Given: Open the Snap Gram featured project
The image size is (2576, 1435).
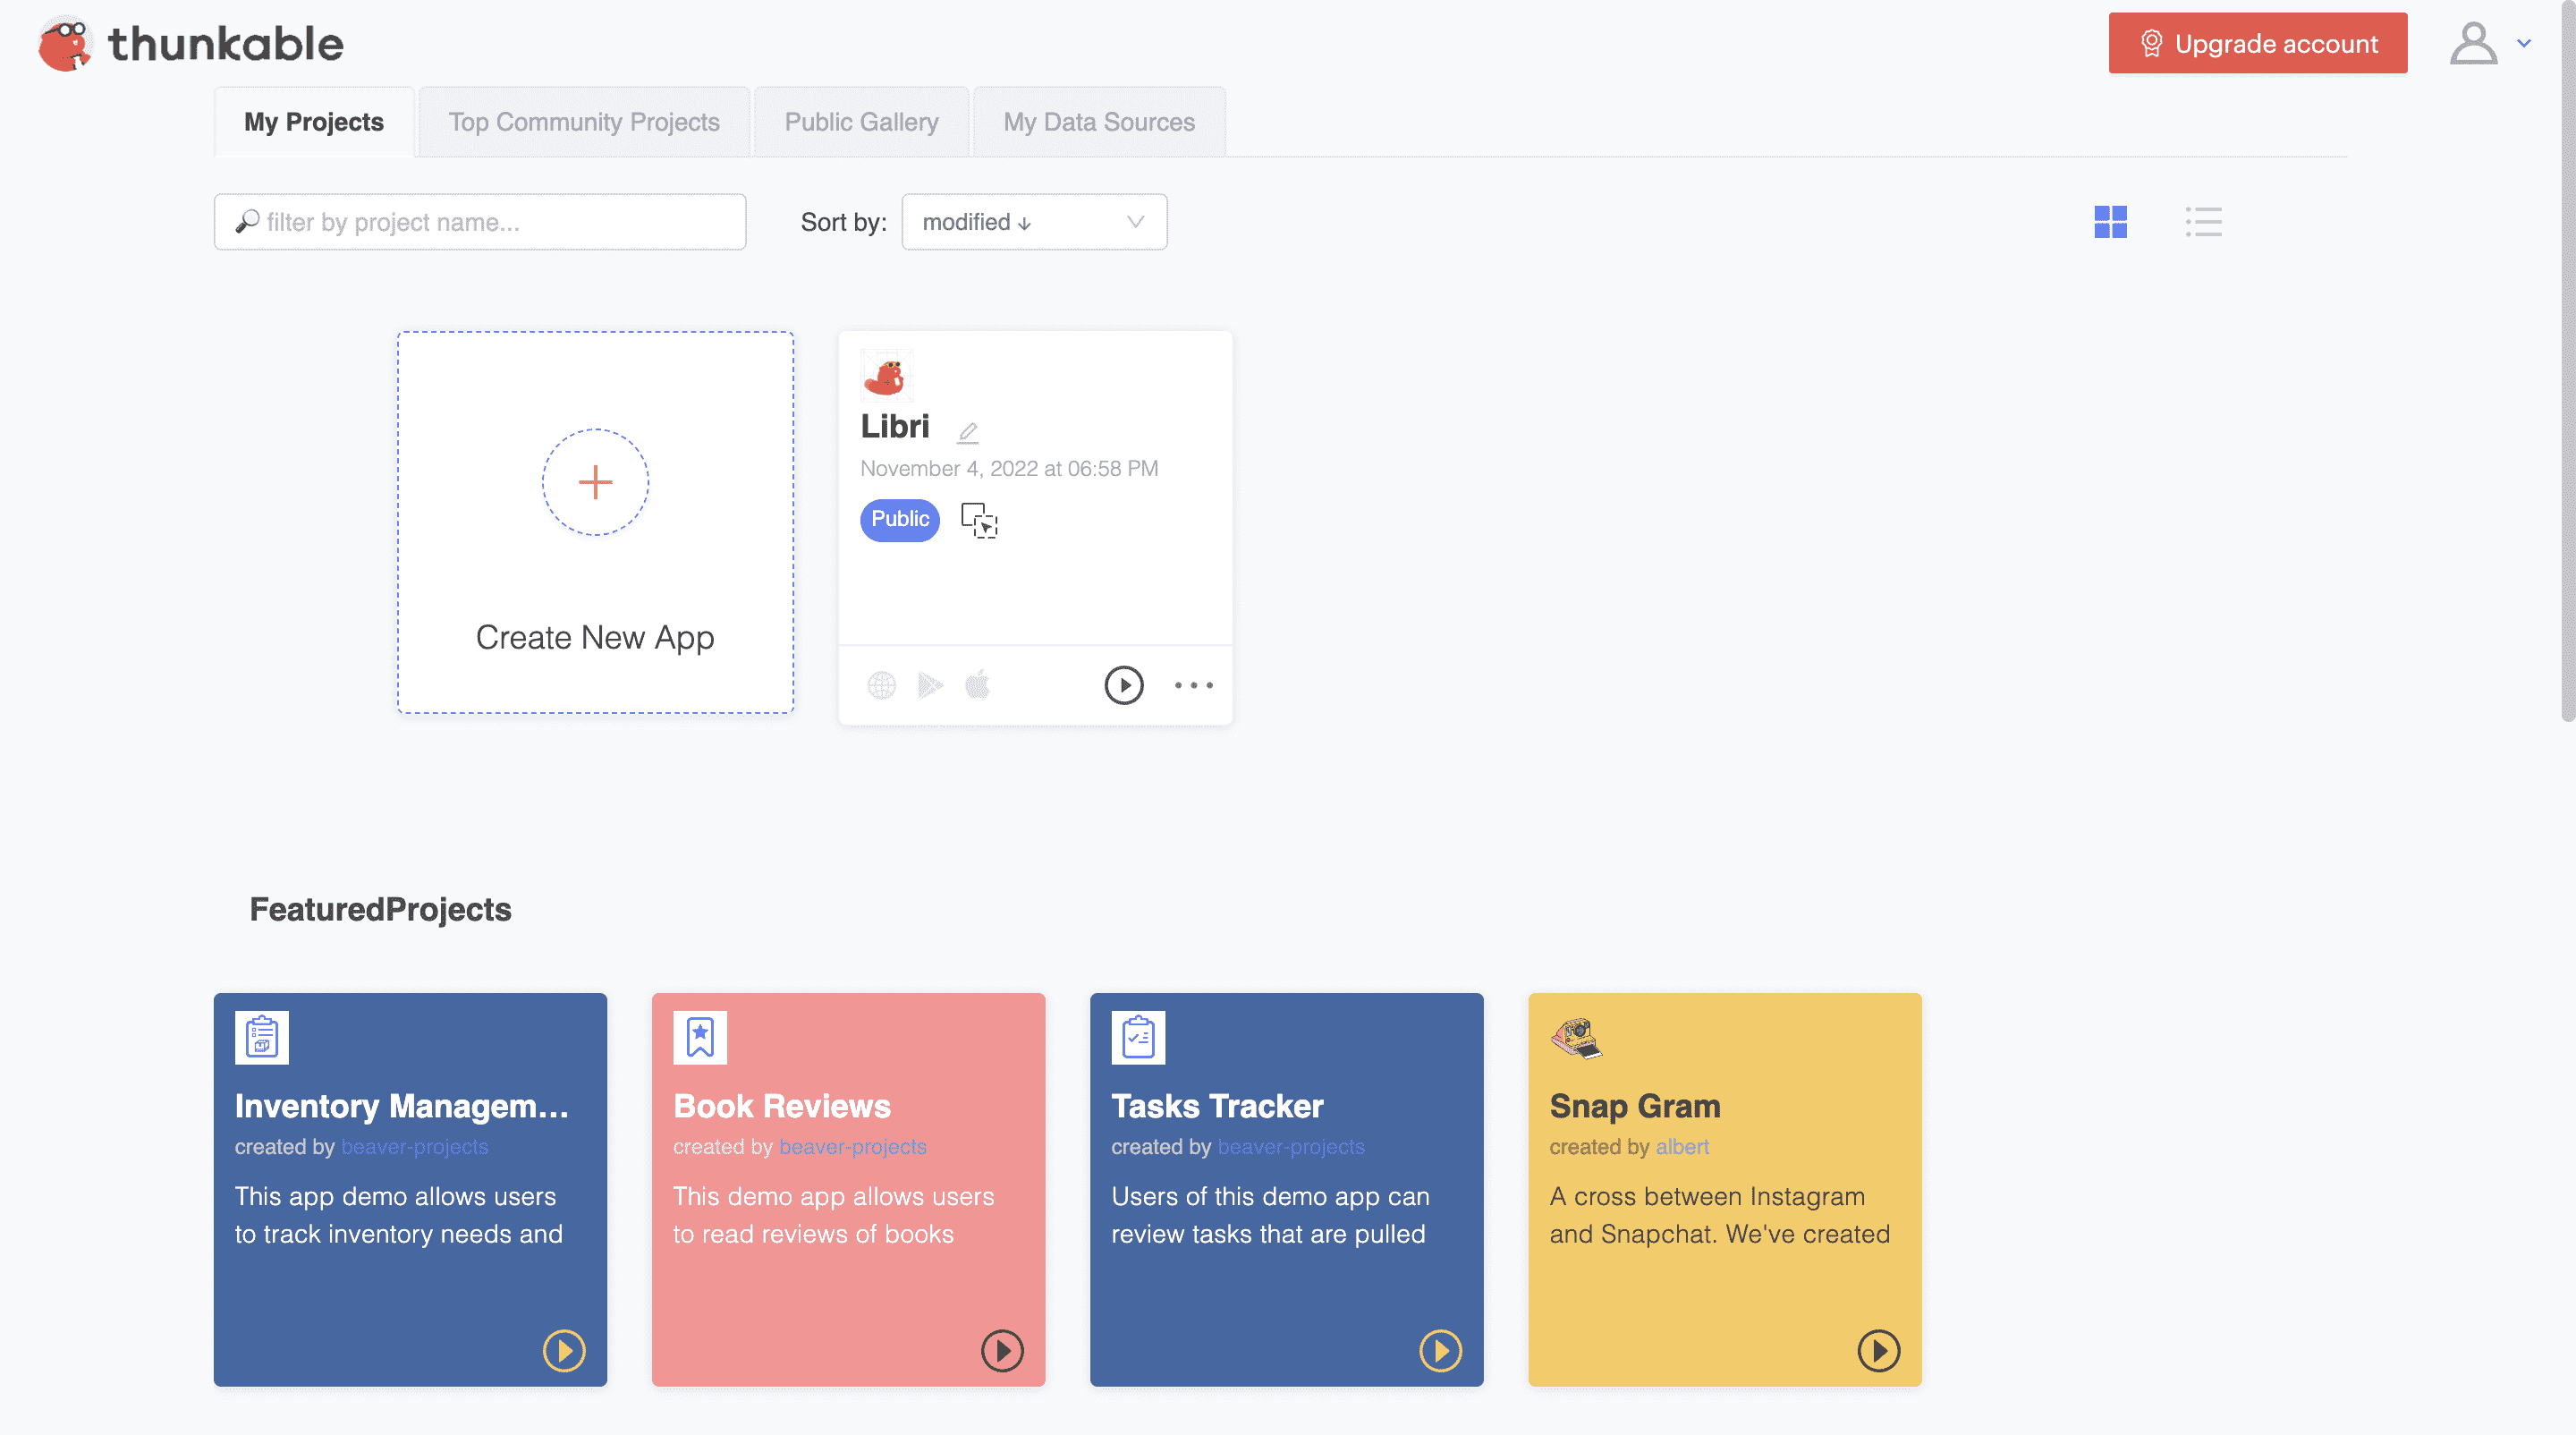Looking at the screenshot, I should click(1635, 1106).
